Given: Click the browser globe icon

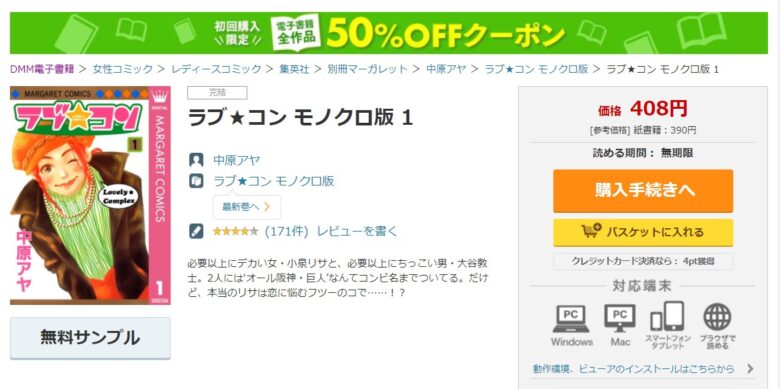Looking at the screenshot, I should click(717, 317).
